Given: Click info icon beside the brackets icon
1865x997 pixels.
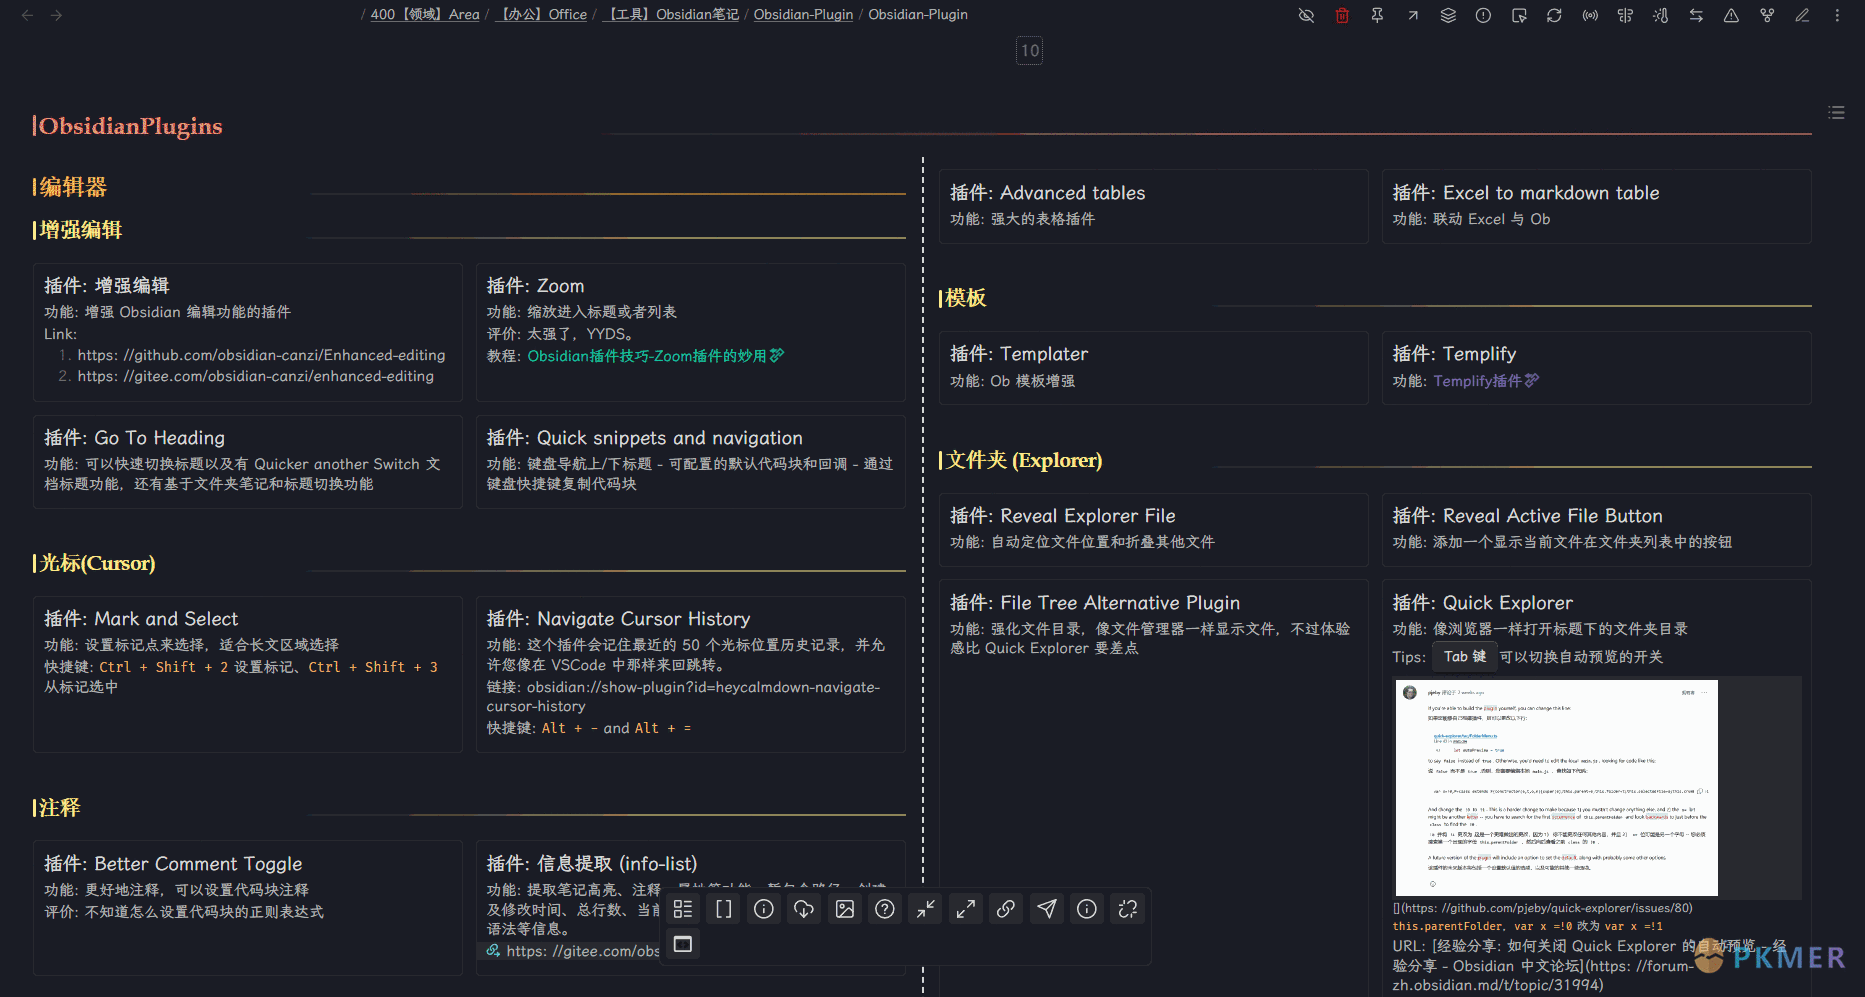Looking at the screenshot, I should click(764, 909).
